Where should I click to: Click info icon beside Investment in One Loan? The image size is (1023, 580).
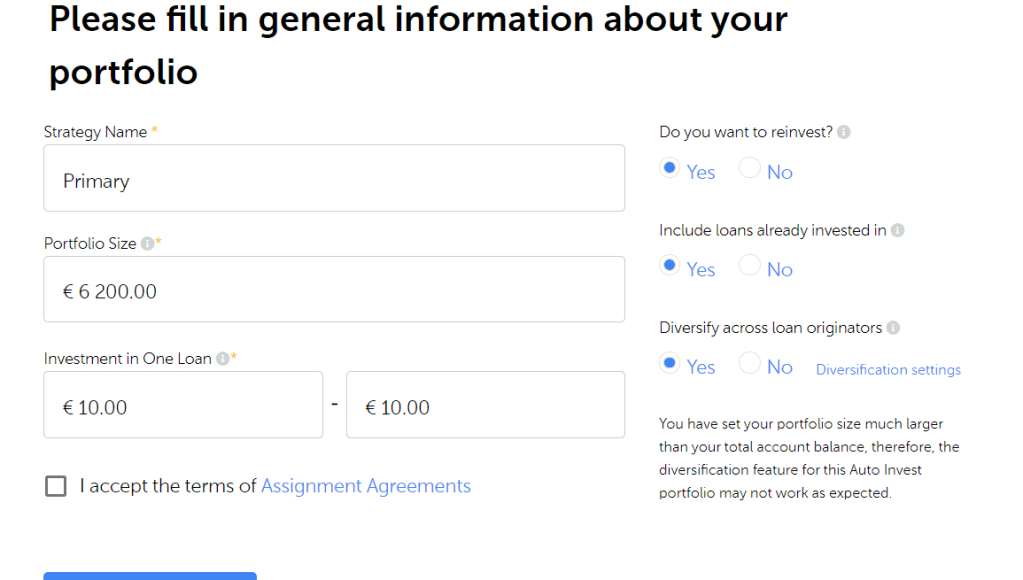[x=222, y=359]
